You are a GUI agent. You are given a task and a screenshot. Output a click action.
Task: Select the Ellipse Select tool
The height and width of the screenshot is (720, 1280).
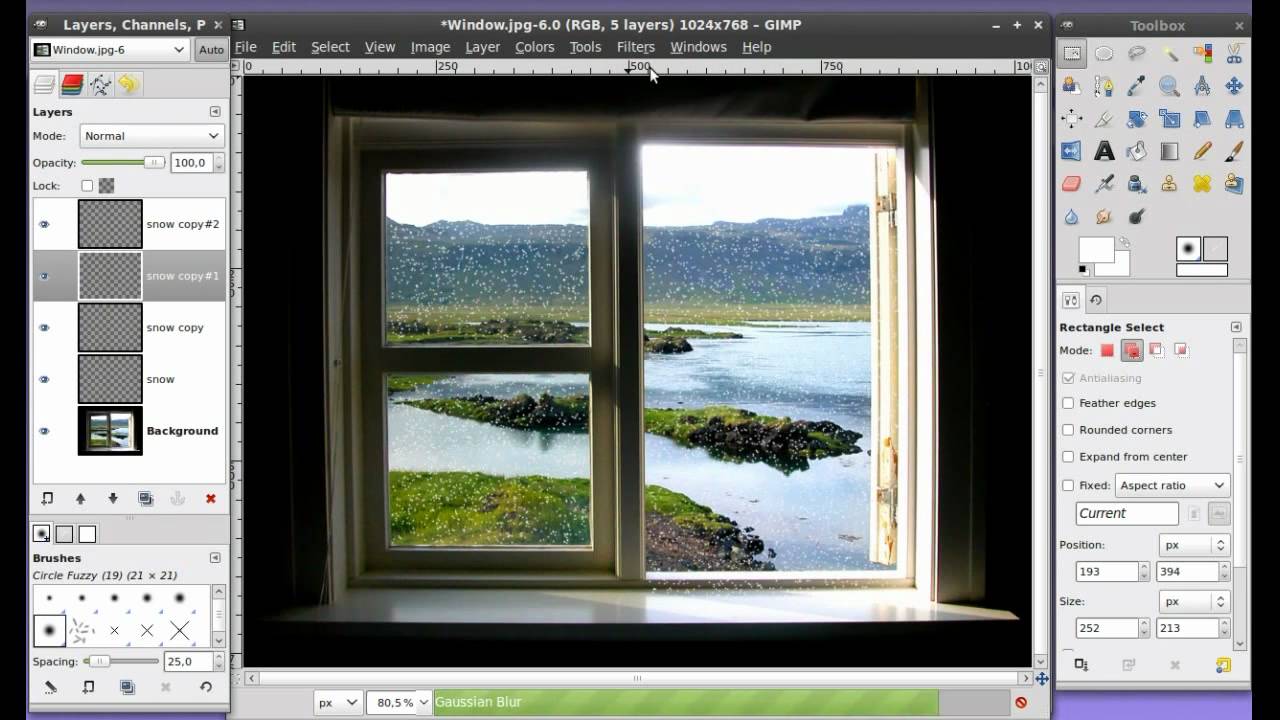tap(1104, 54)
